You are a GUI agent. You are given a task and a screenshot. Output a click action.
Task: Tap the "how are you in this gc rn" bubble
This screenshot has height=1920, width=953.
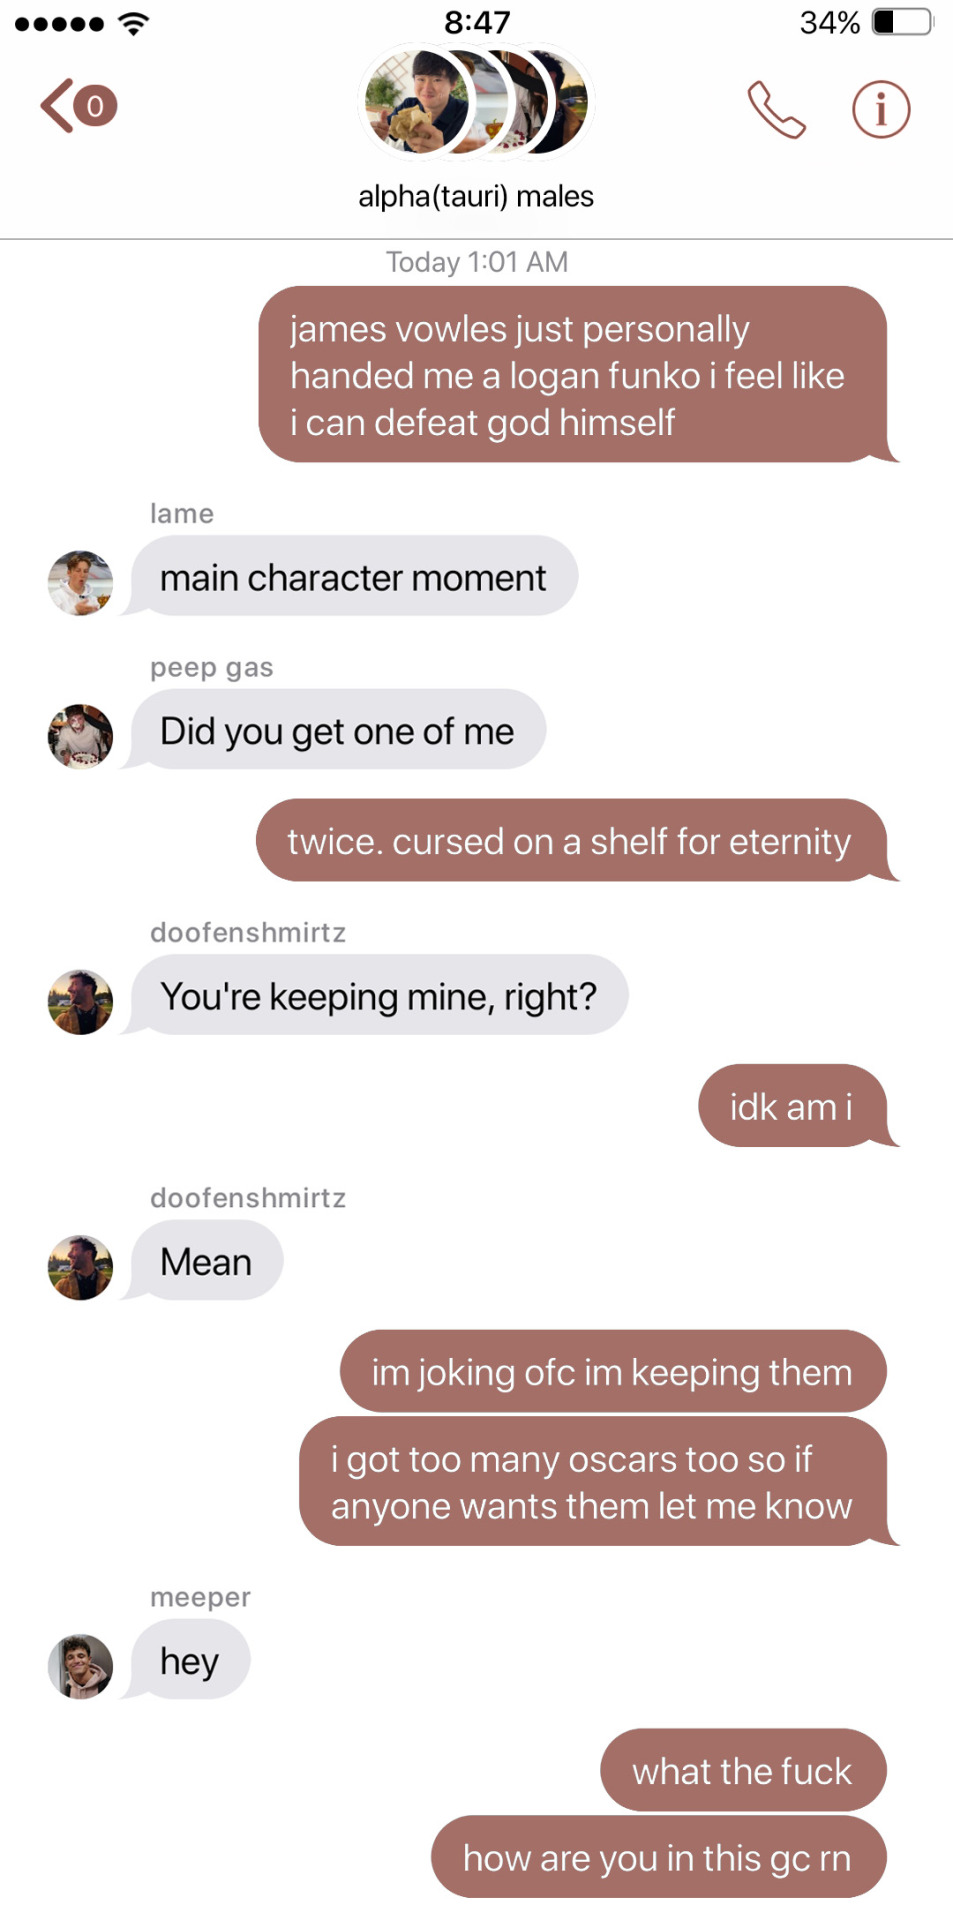[x=659, y=1857]
